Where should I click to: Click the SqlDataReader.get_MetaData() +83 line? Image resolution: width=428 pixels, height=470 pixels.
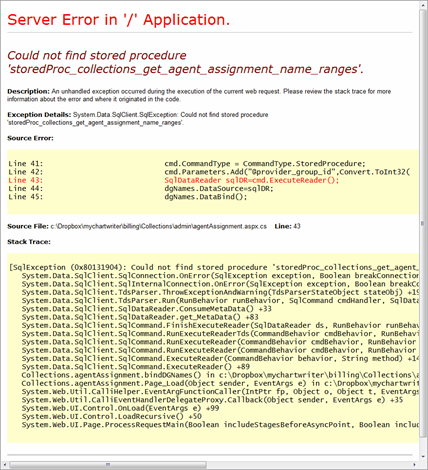tap(140, 317)
